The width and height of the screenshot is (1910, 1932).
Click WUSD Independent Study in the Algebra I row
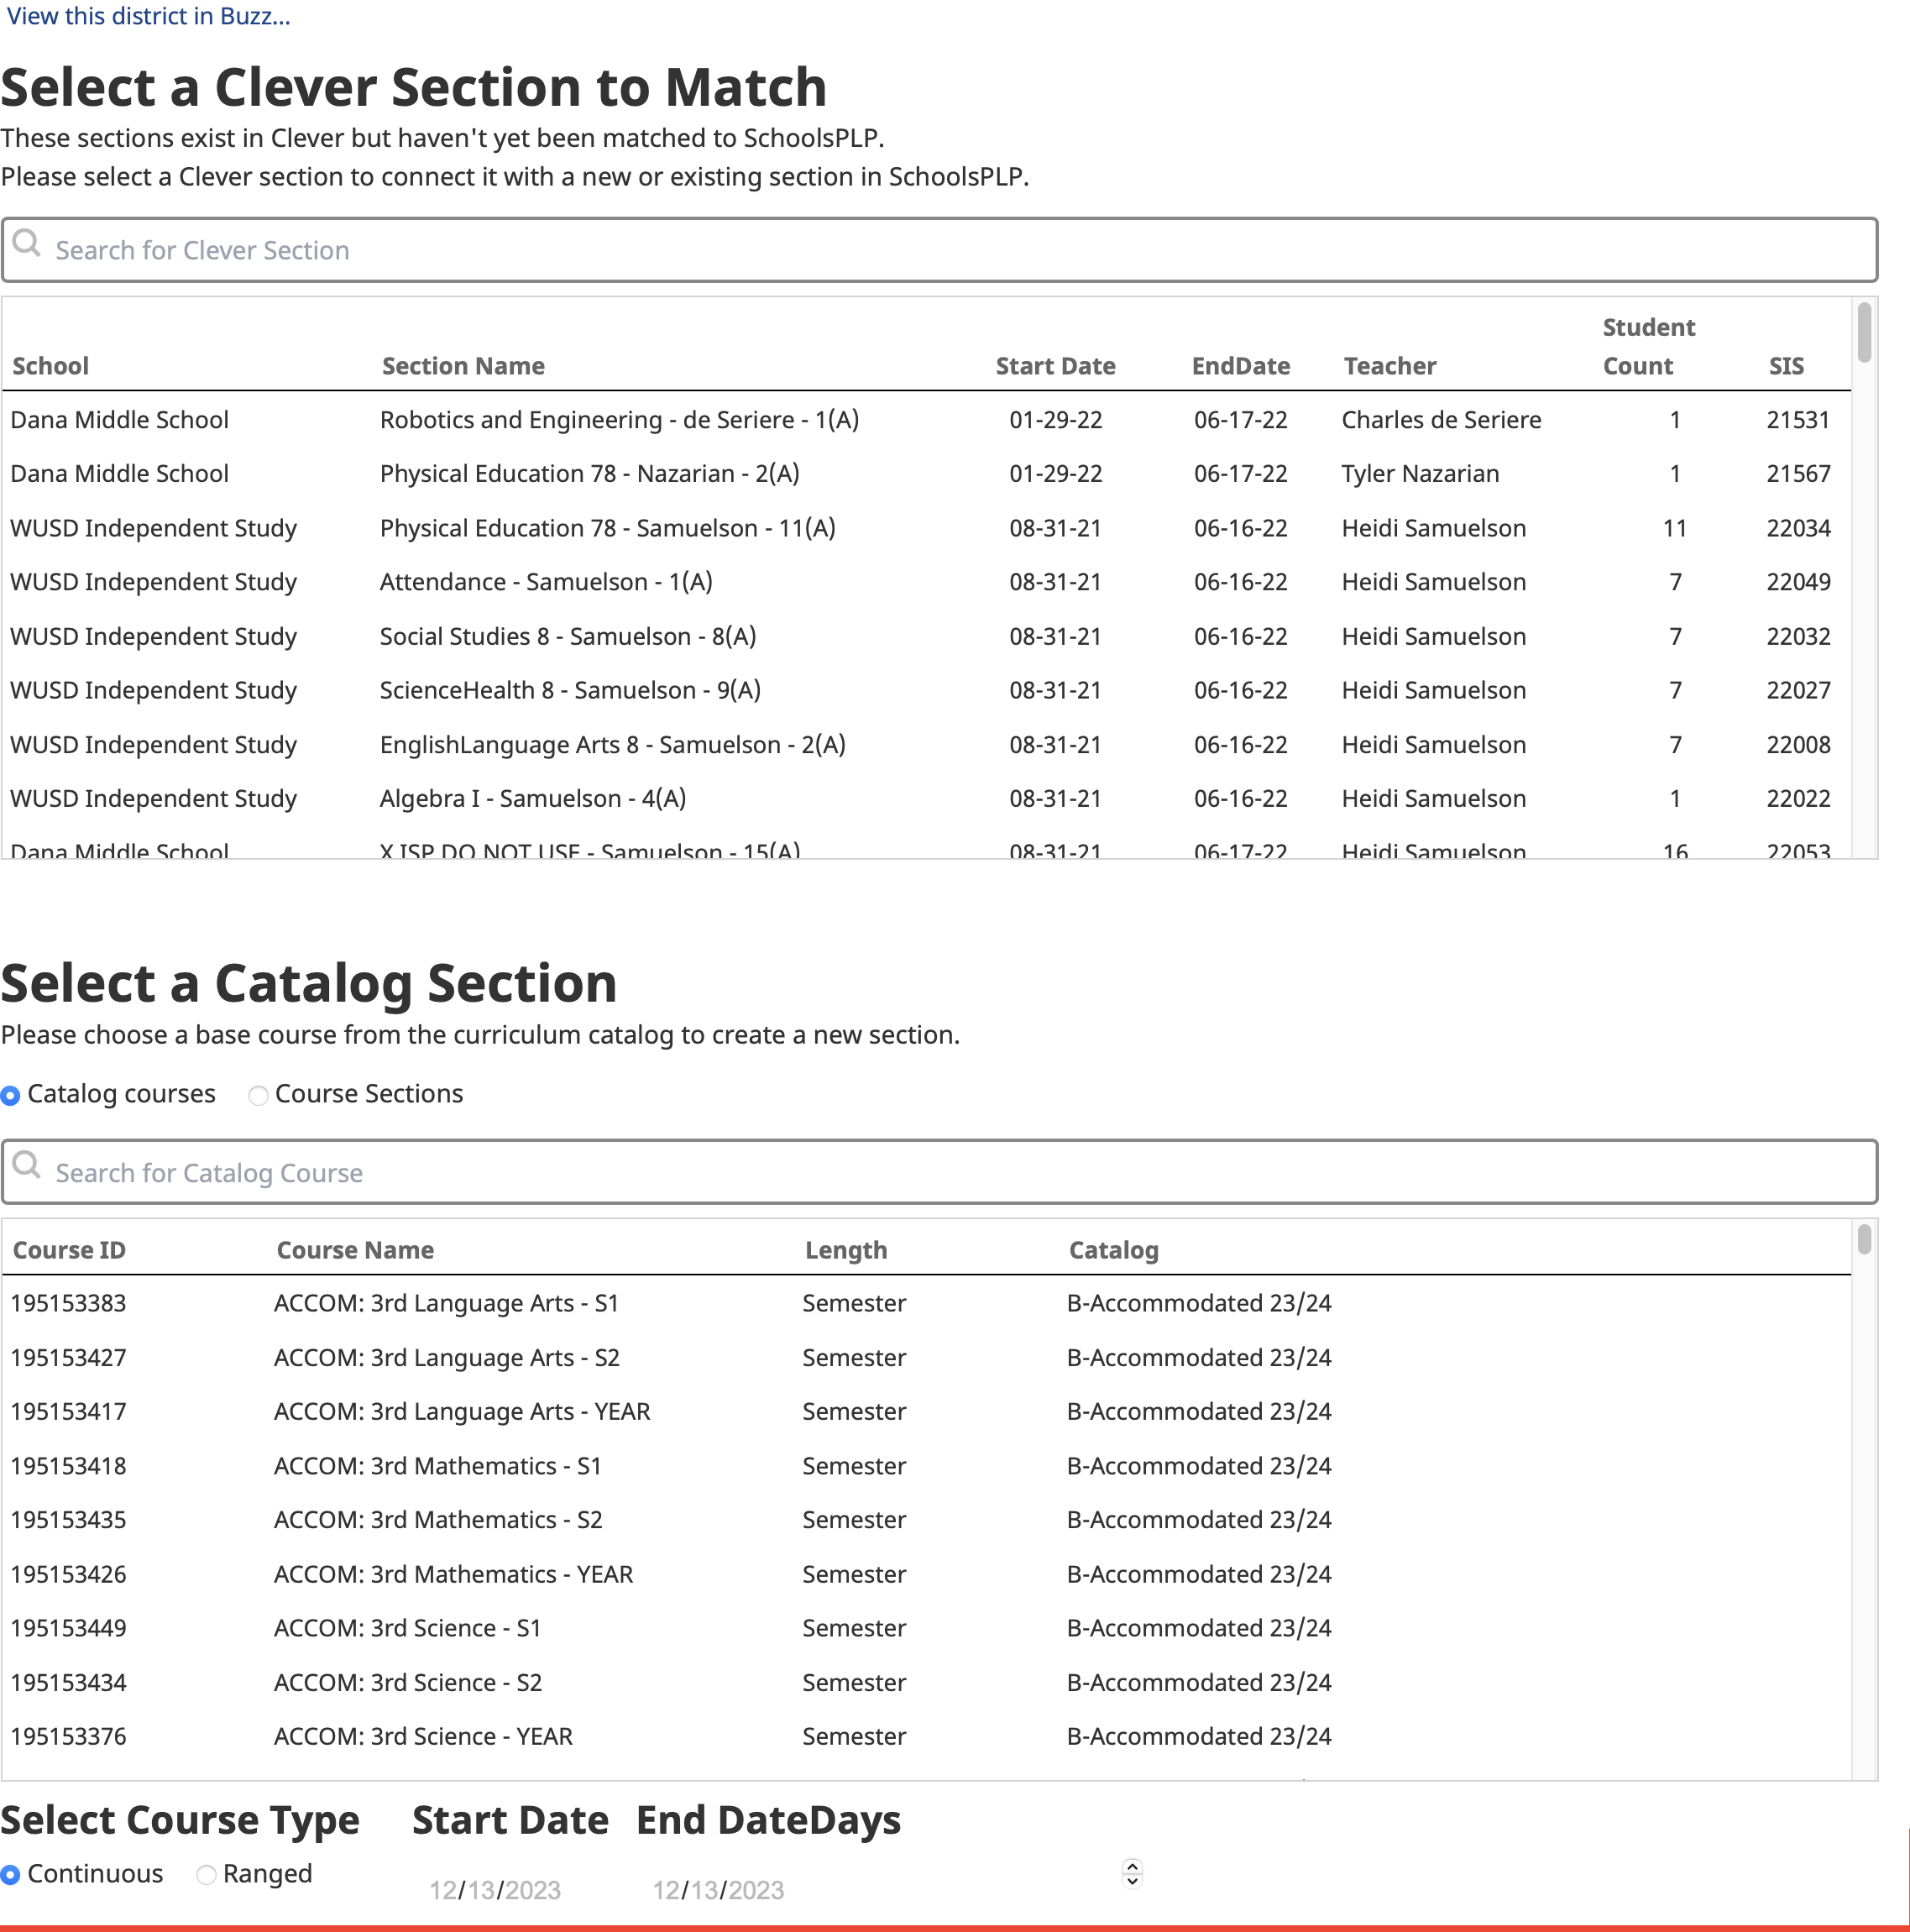(153, 798)
